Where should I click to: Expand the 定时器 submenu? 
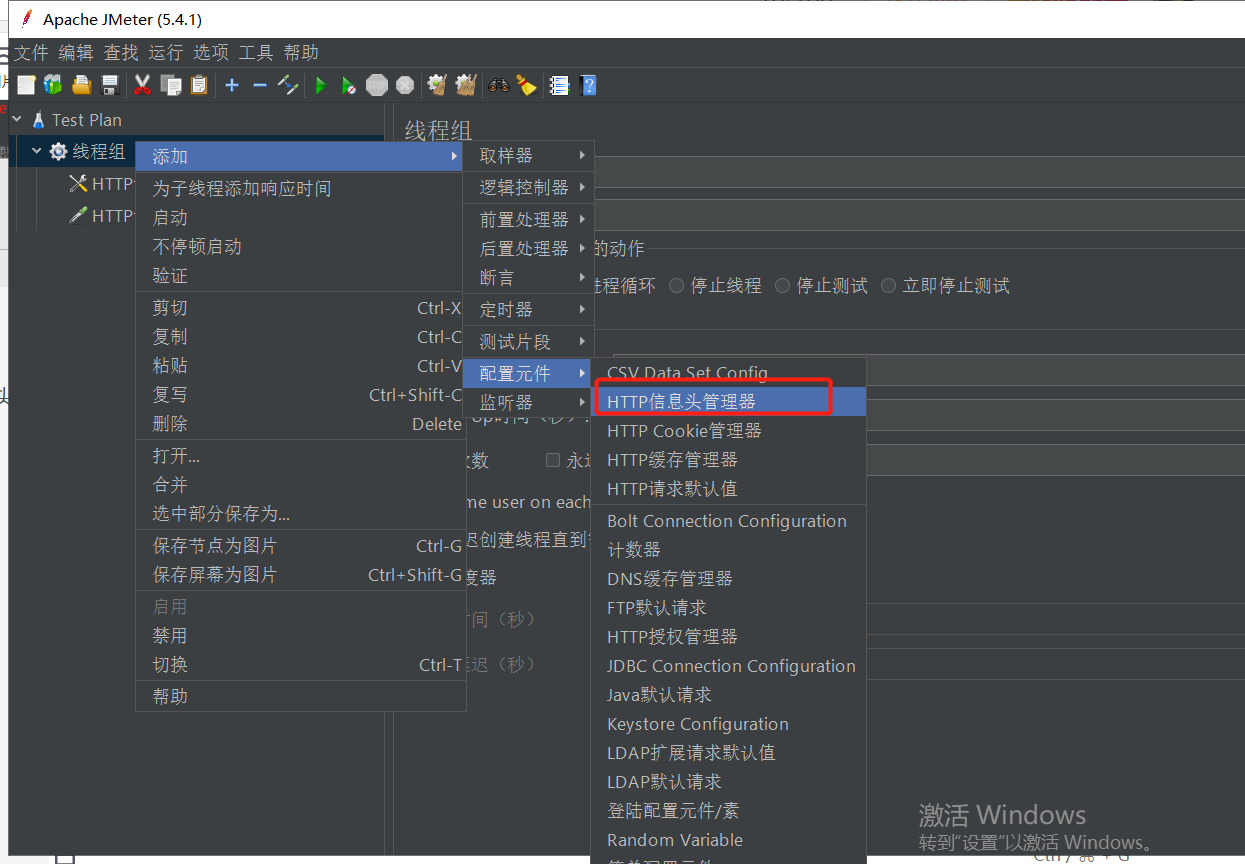pyautogui.click(x=528, y=310)
